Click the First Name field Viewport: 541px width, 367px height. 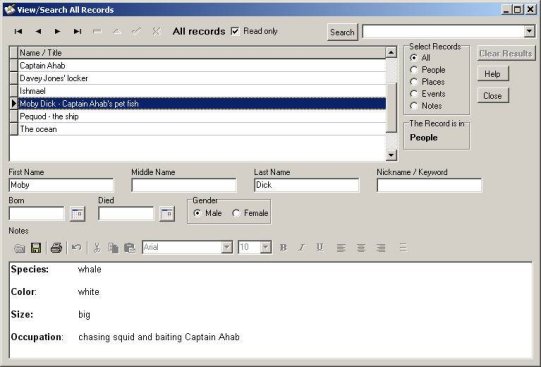coord(61,185)
